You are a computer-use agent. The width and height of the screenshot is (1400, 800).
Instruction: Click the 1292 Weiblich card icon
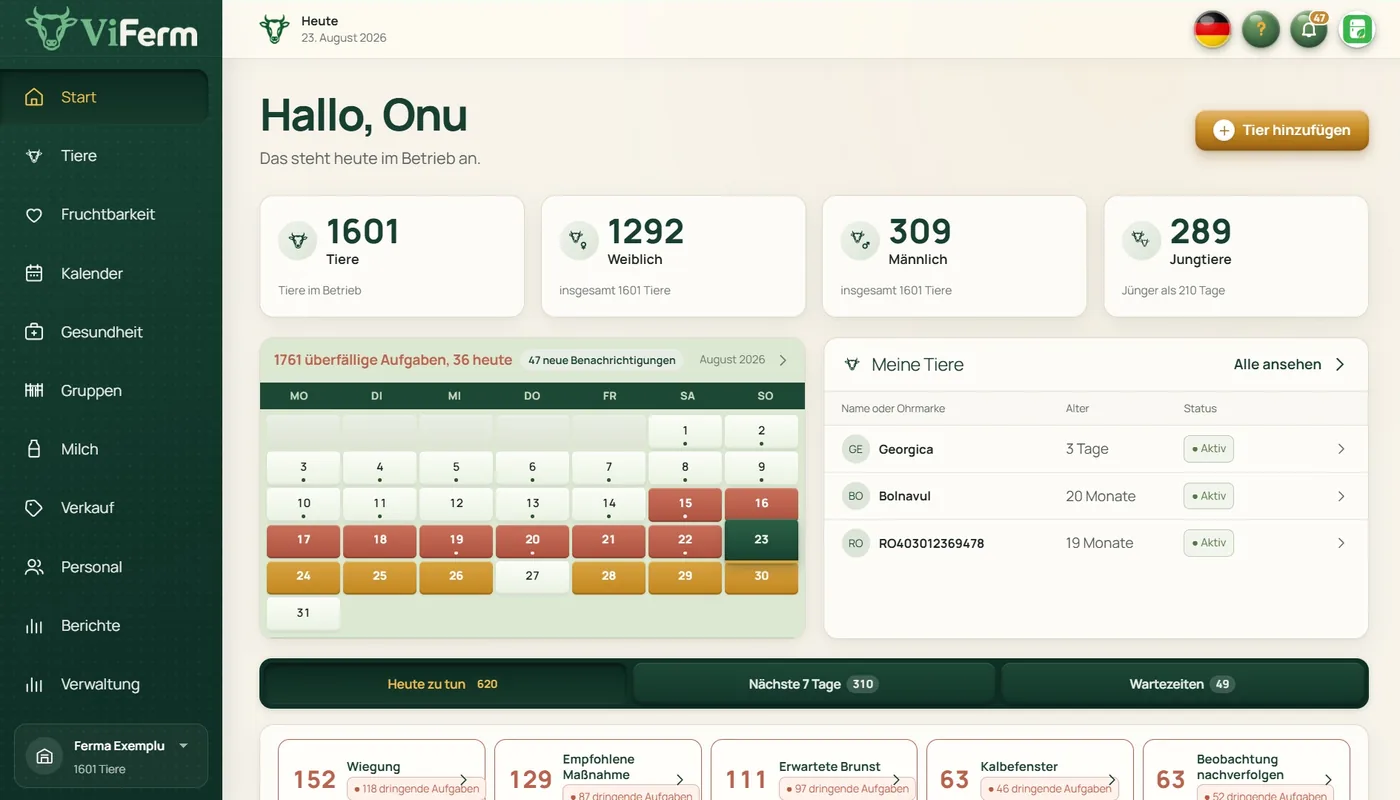coord(579,240)
